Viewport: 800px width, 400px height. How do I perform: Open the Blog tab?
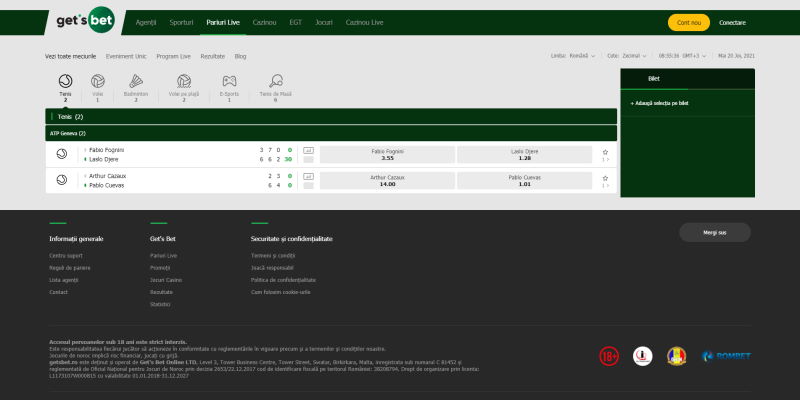(240, 57)
